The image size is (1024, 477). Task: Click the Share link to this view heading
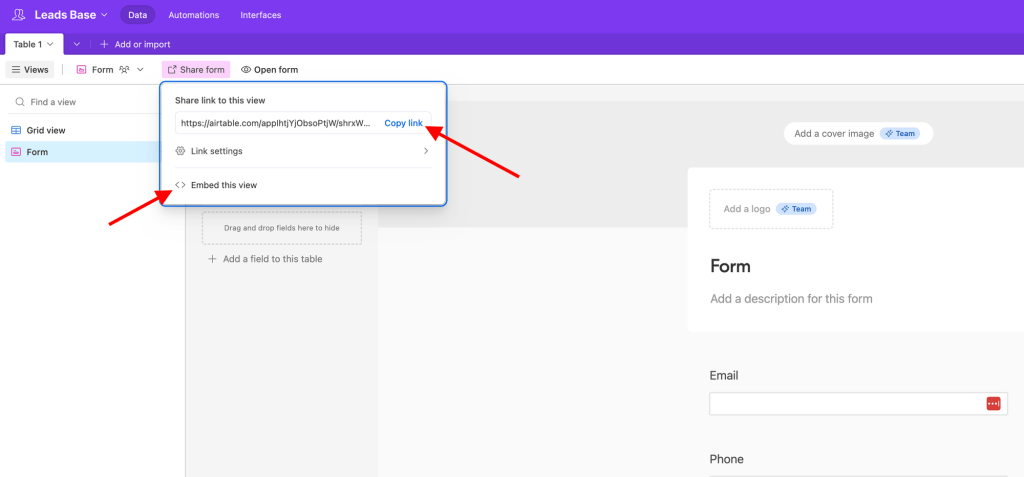click(219, 100)
